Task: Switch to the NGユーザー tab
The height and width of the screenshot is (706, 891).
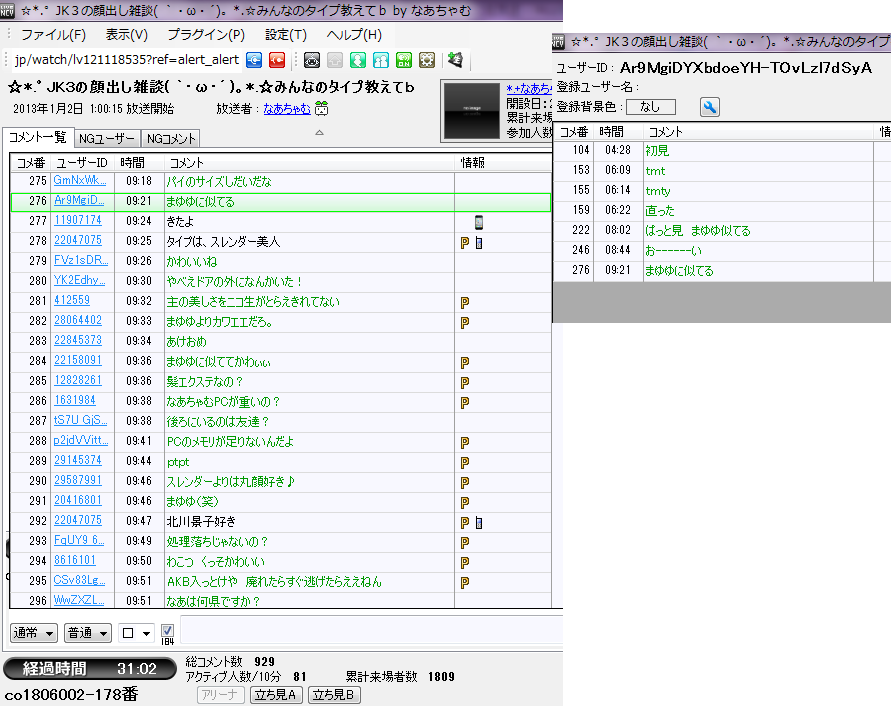Action: [107, 139]
